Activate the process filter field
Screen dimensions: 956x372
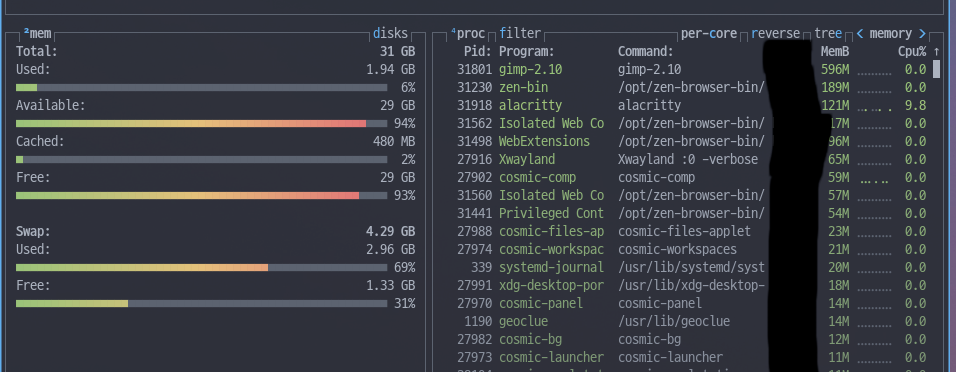[520, 34]
